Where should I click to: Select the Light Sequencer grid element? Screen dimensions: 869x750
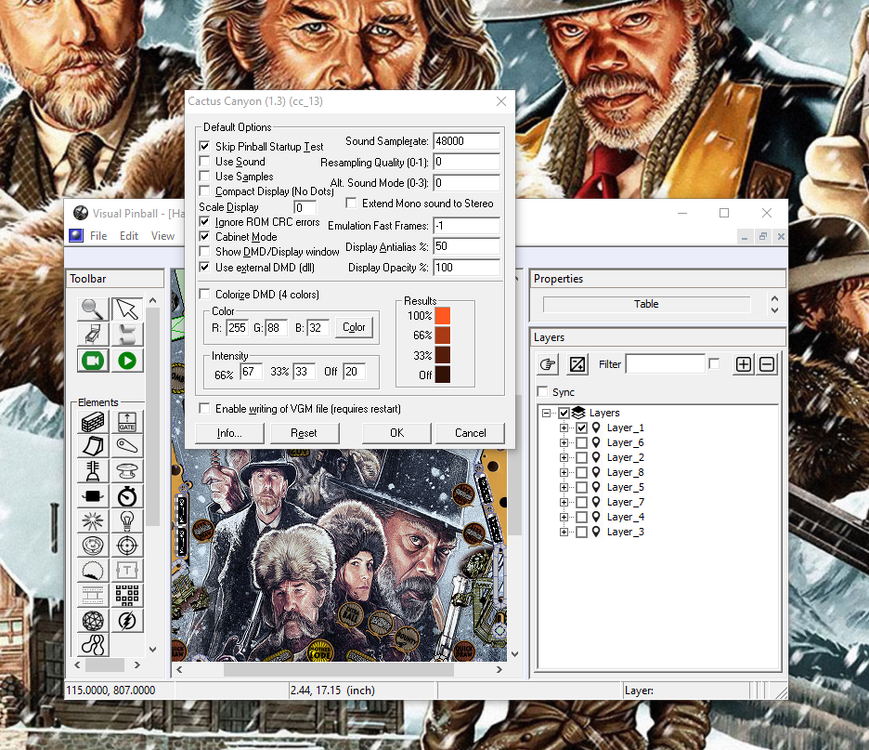(127, 595)
